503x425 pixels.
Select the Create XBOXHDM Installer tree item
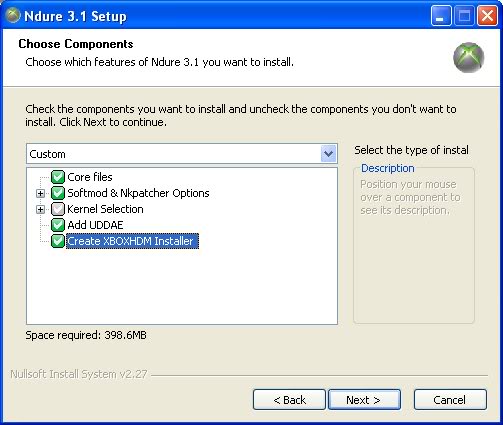132,241
